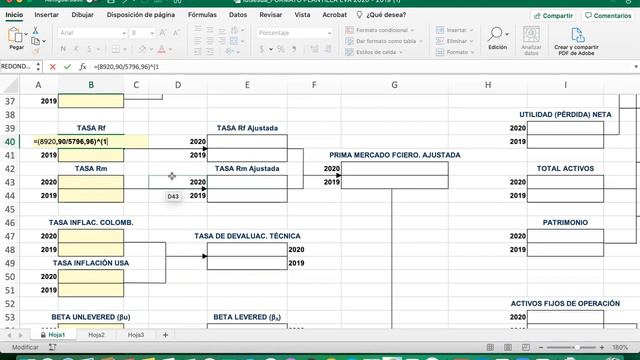
Task: Click the italic K icon
Action: [76, 49]
